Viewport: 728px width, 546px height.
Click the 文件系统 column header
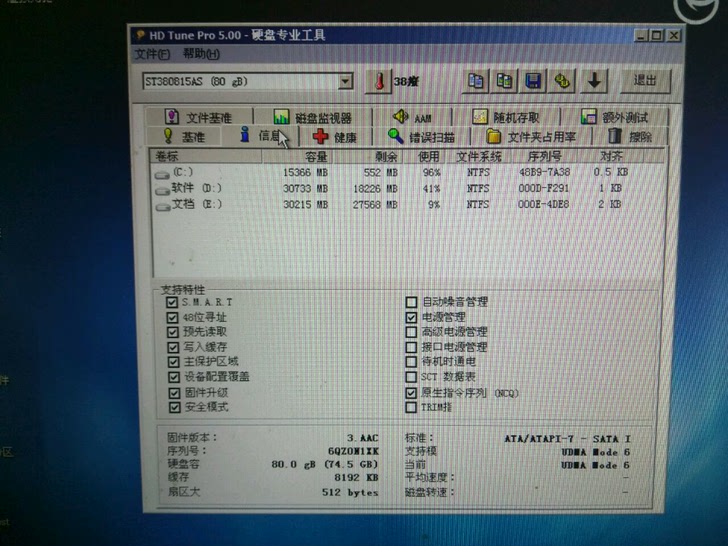pyautogui.click(x=479, y=156)
